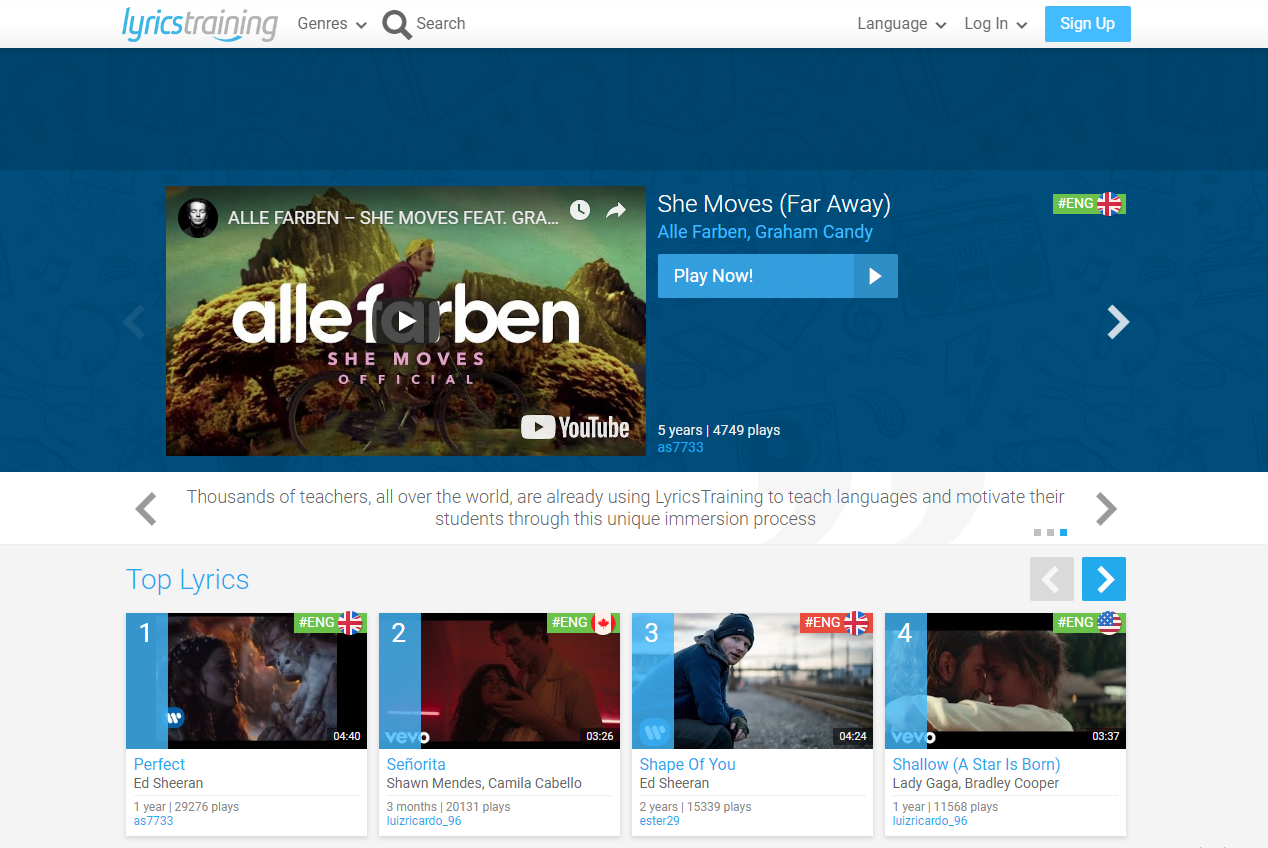Click the YouTube logo on video

click(x=575, y=428)
